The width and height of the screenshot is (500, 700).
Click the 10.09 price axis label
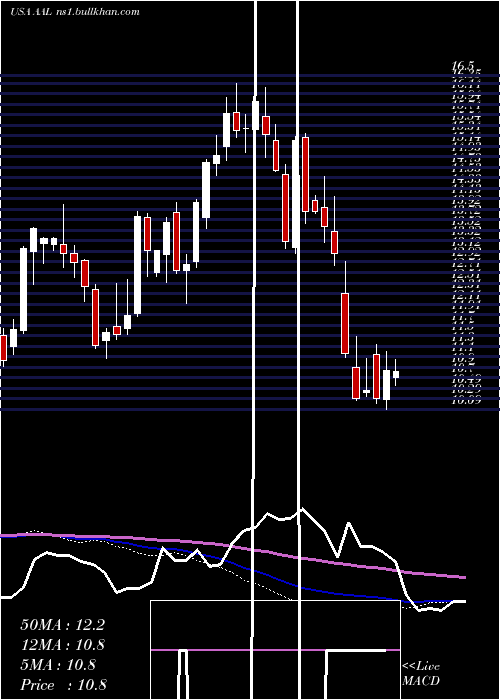tap(467, 401)
